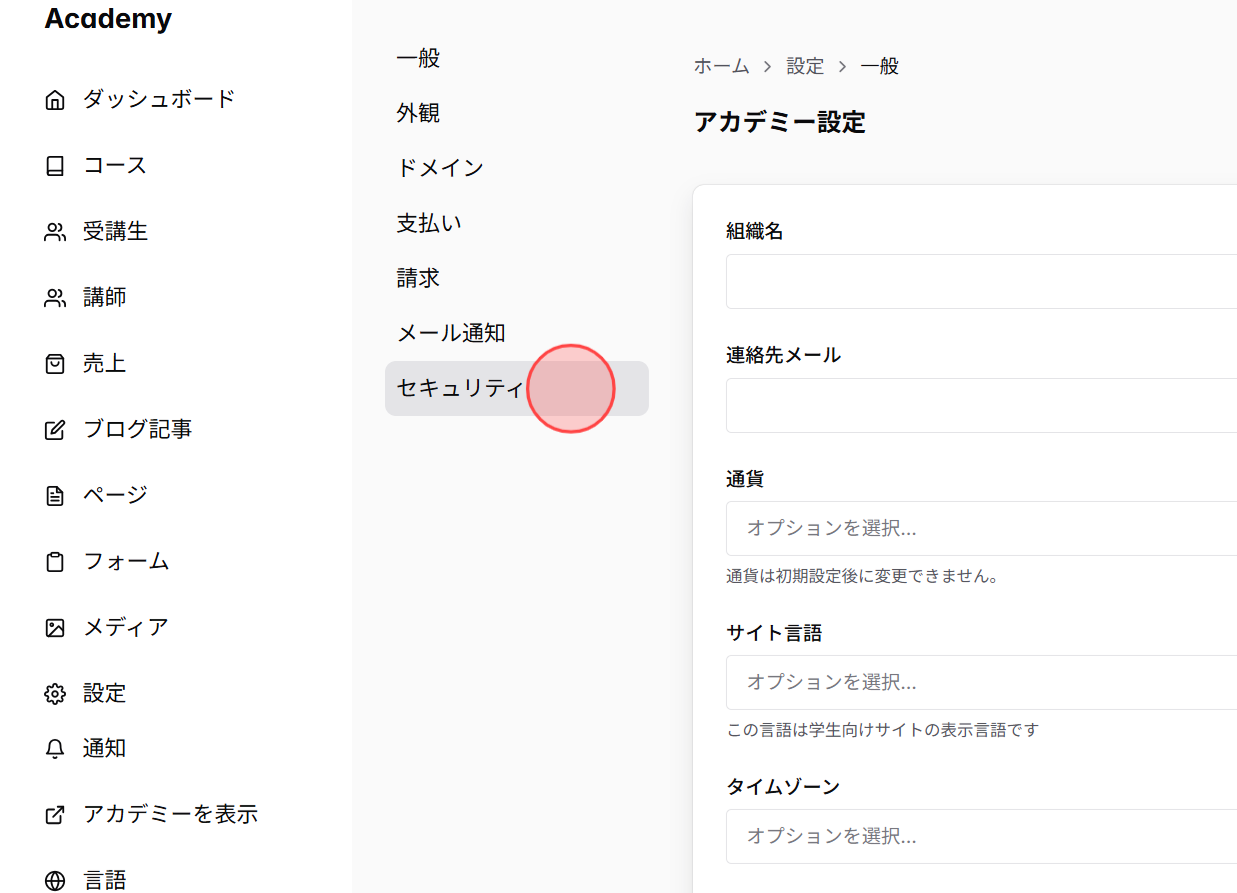Select the ブログ記事 pencil icon
The width and height of the screenshot is (1237, 893).
[x=55, y=428]
